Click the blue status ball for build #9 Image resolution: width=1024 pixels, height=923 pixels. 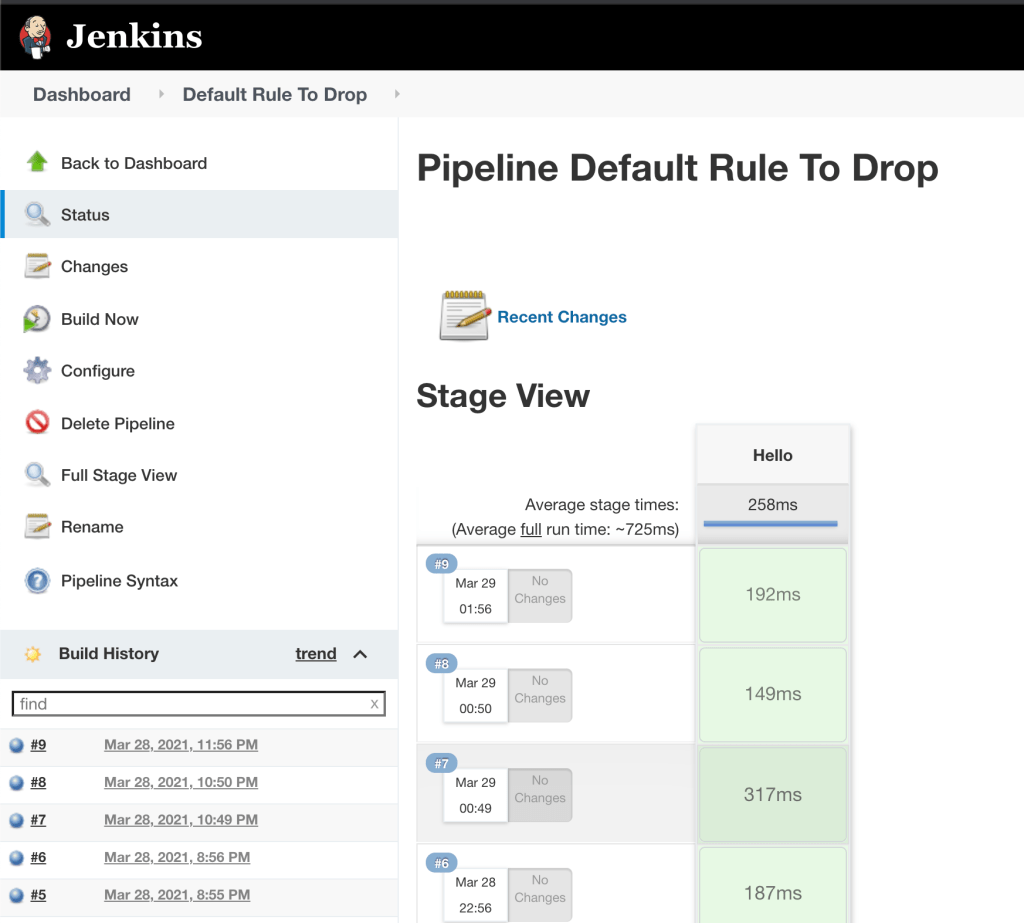16,745
